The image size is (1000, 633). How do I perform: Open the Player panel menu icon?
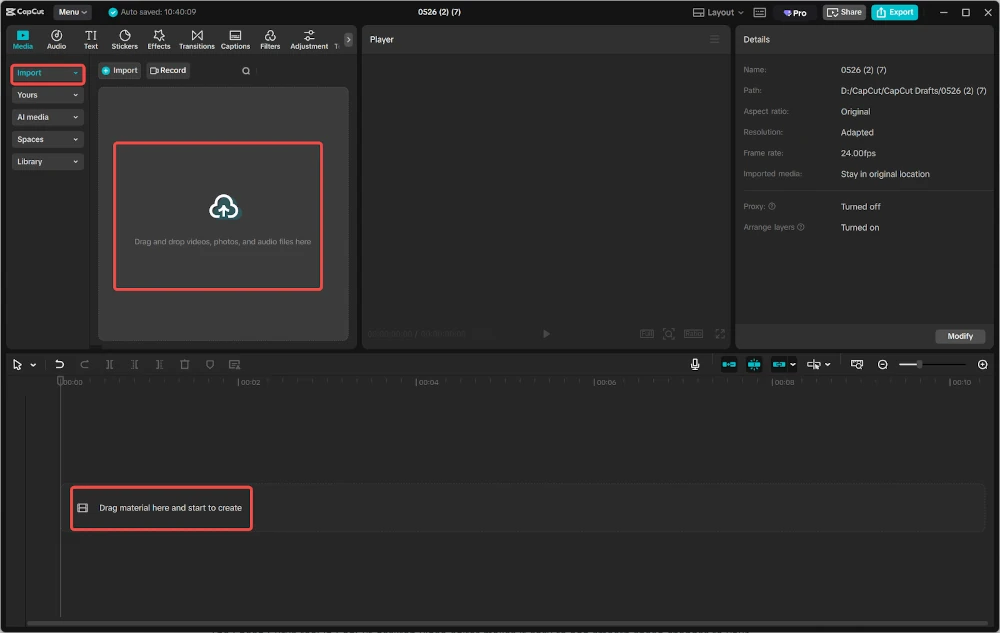coord(714,40)
